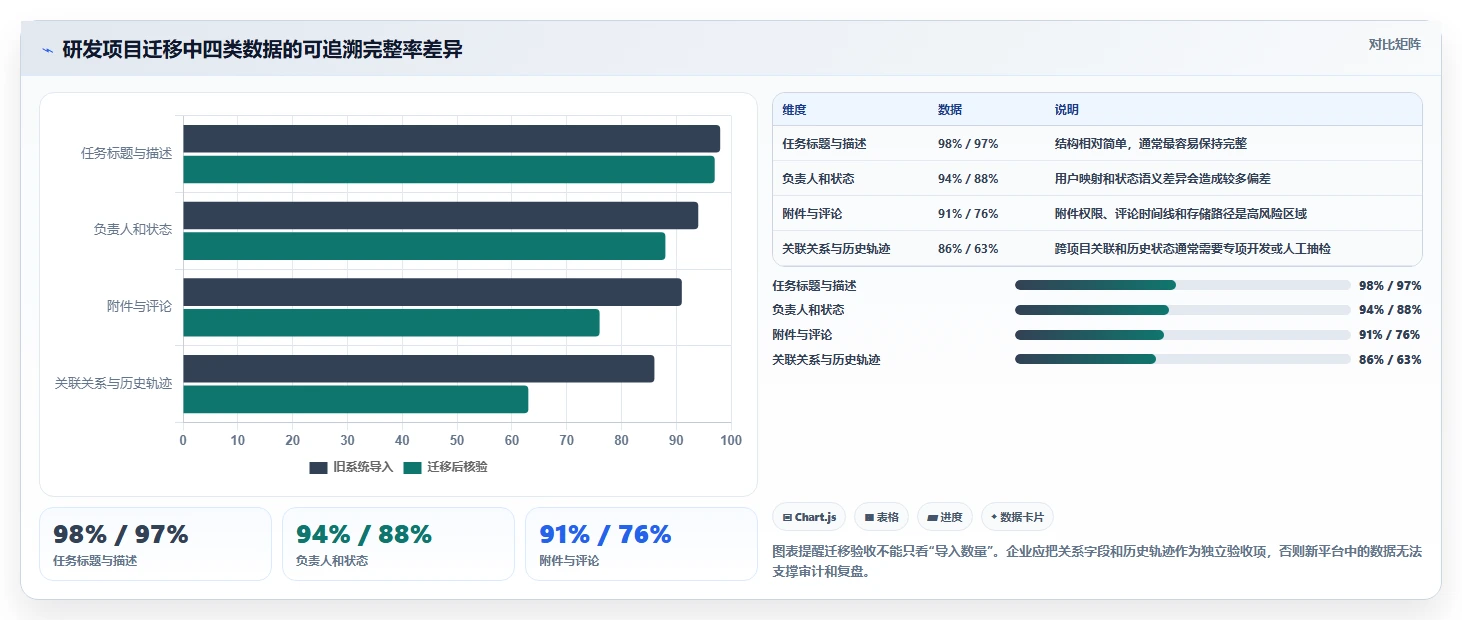Click dark bar for 任务标题与描述 in chart
Image resolution: width=1462 pixels, height=620 pixels.
[x=451, y=139]
